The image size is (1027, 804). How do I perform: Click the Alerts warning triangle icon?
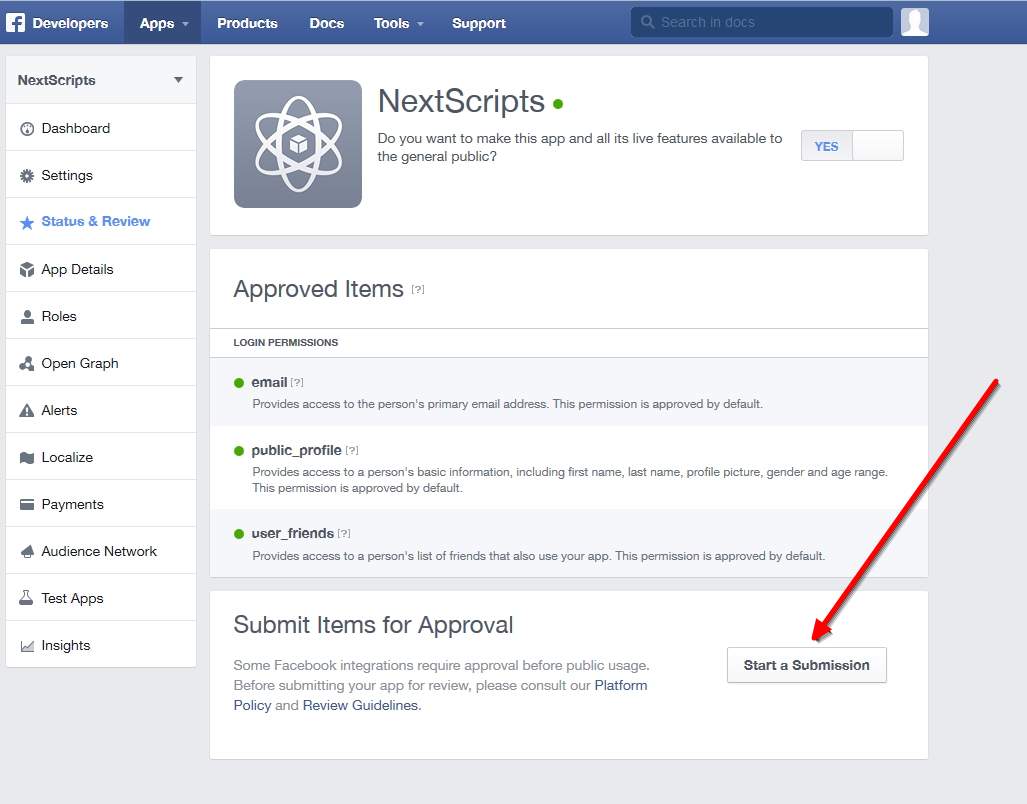click(27, 411)
